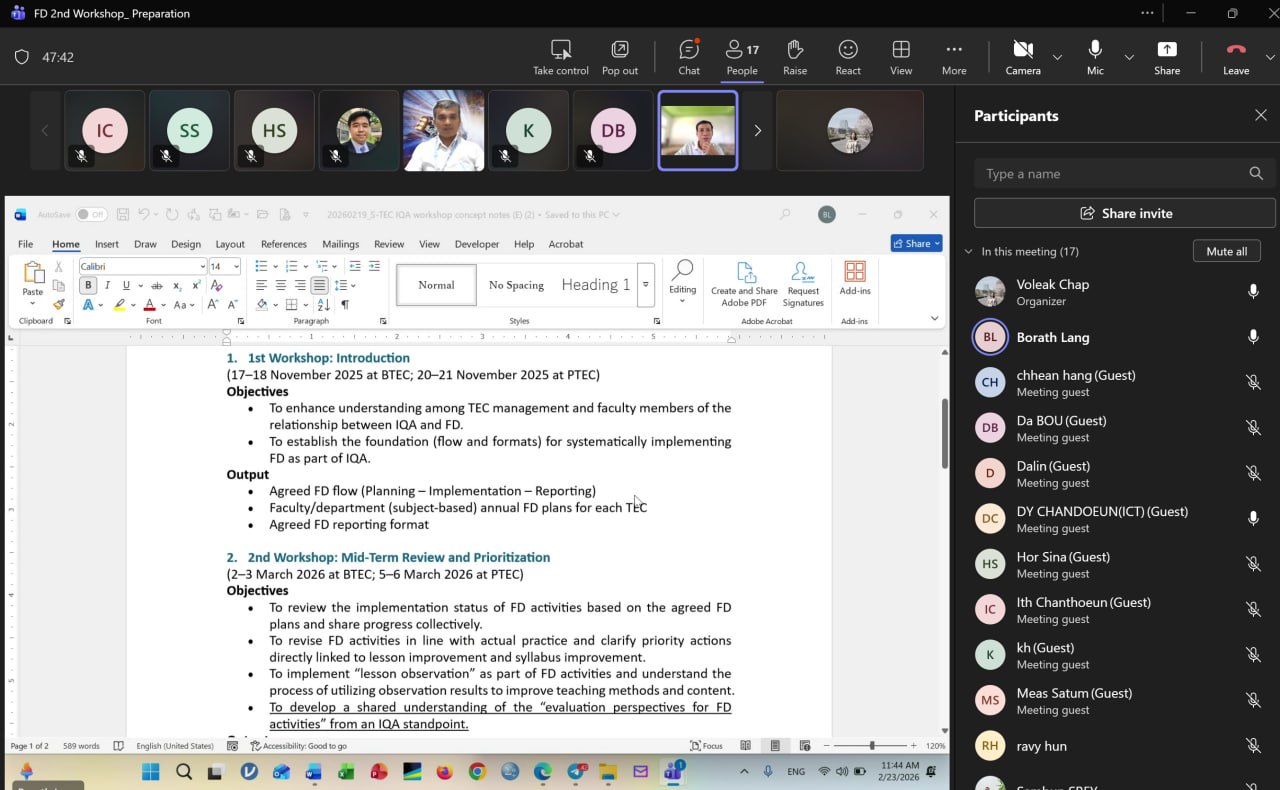Collapse the 'In this meeting (17)' list
The width and height of the screenshot is (1280, 790).
[x=968, y=252]
